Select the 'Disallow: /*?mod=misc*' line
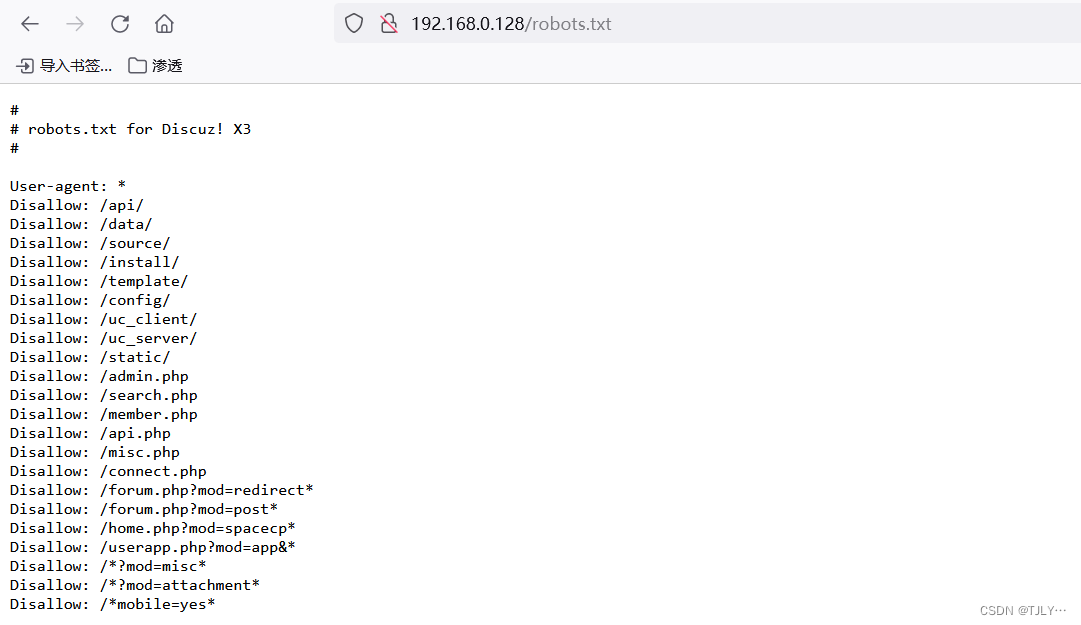 coord(108,566)
